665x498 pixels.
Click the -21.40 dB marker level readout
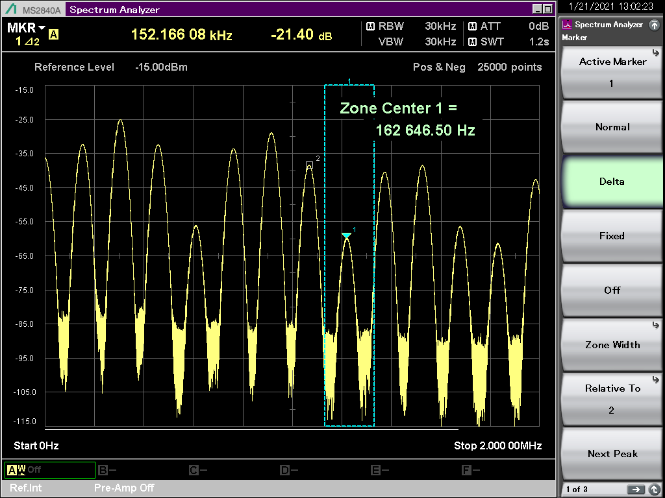[302, 34]
